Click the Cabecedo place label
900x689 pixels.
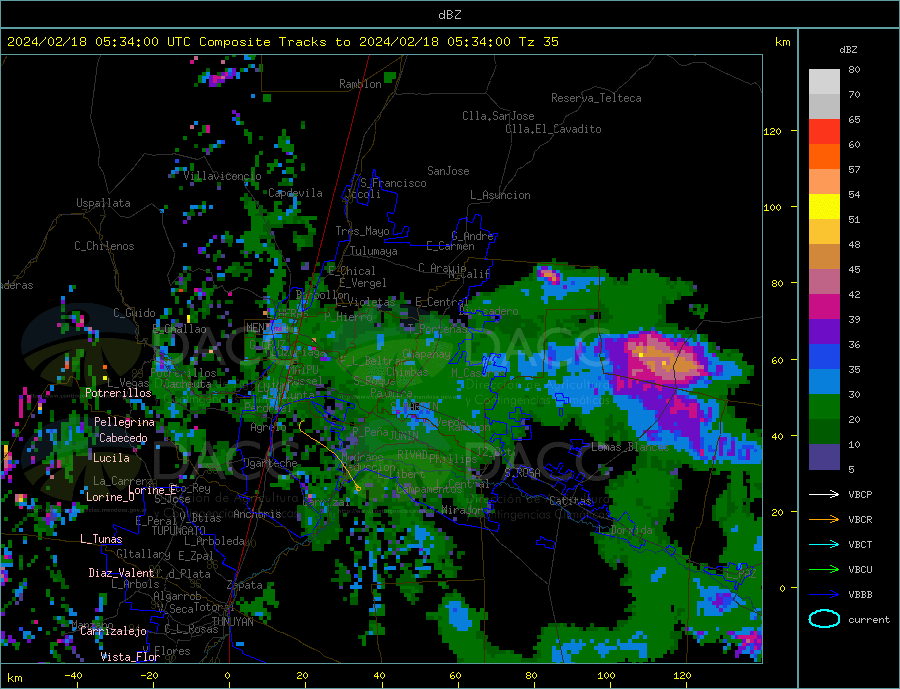(123, 438)
